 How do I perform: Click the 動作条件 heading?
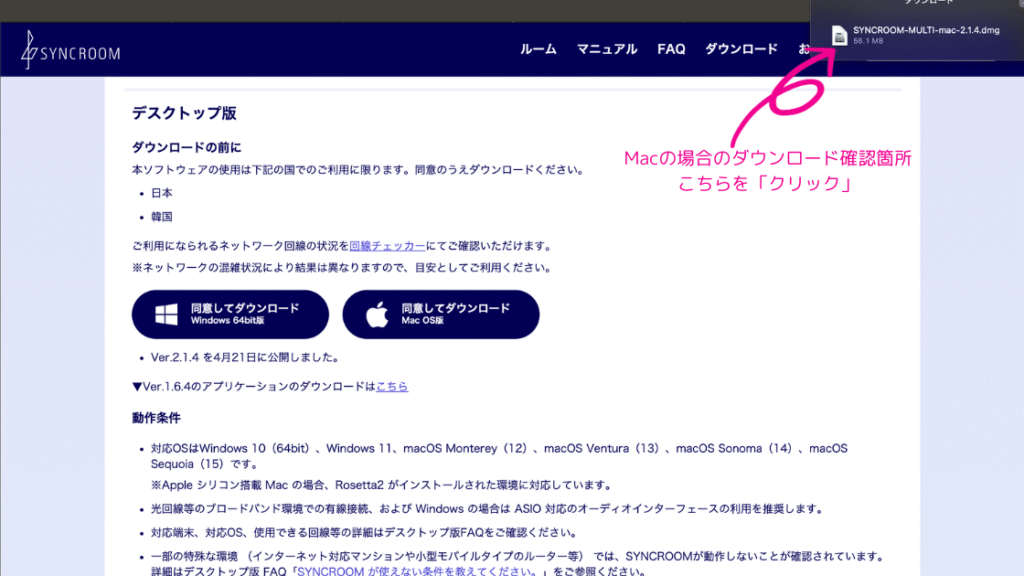156,418
